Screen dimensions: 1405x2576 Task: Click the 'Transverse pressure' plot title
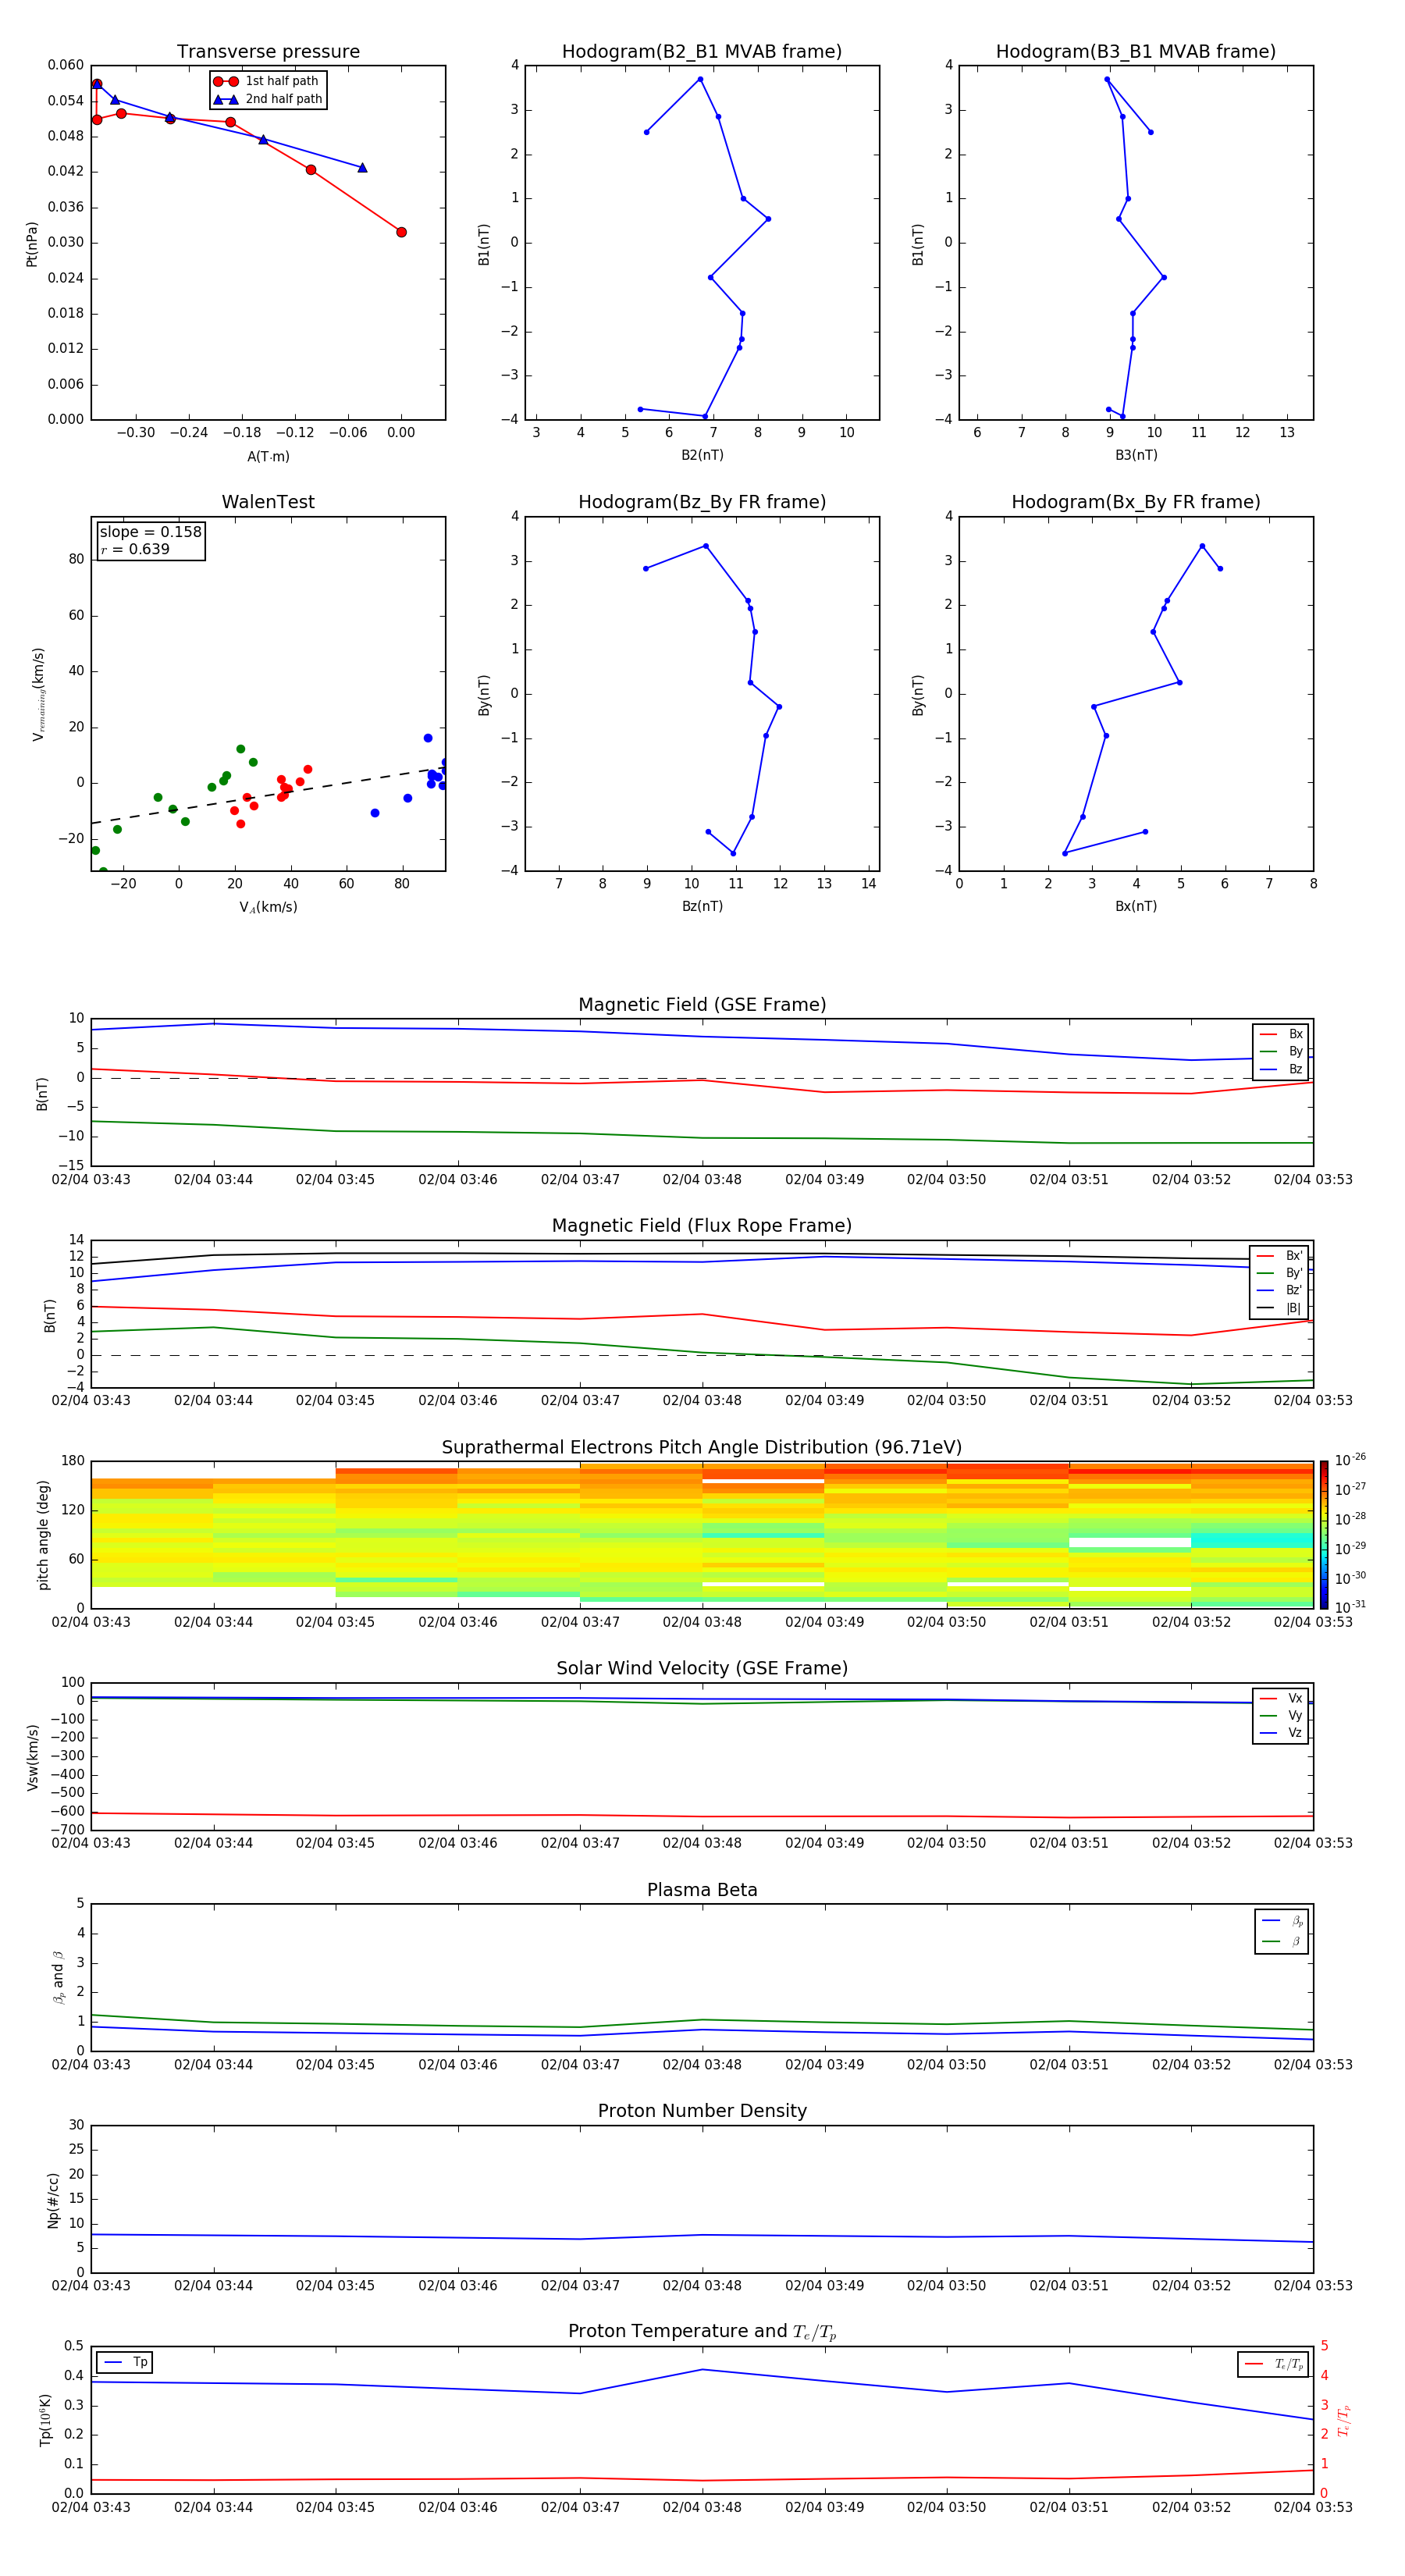point(268,52)
